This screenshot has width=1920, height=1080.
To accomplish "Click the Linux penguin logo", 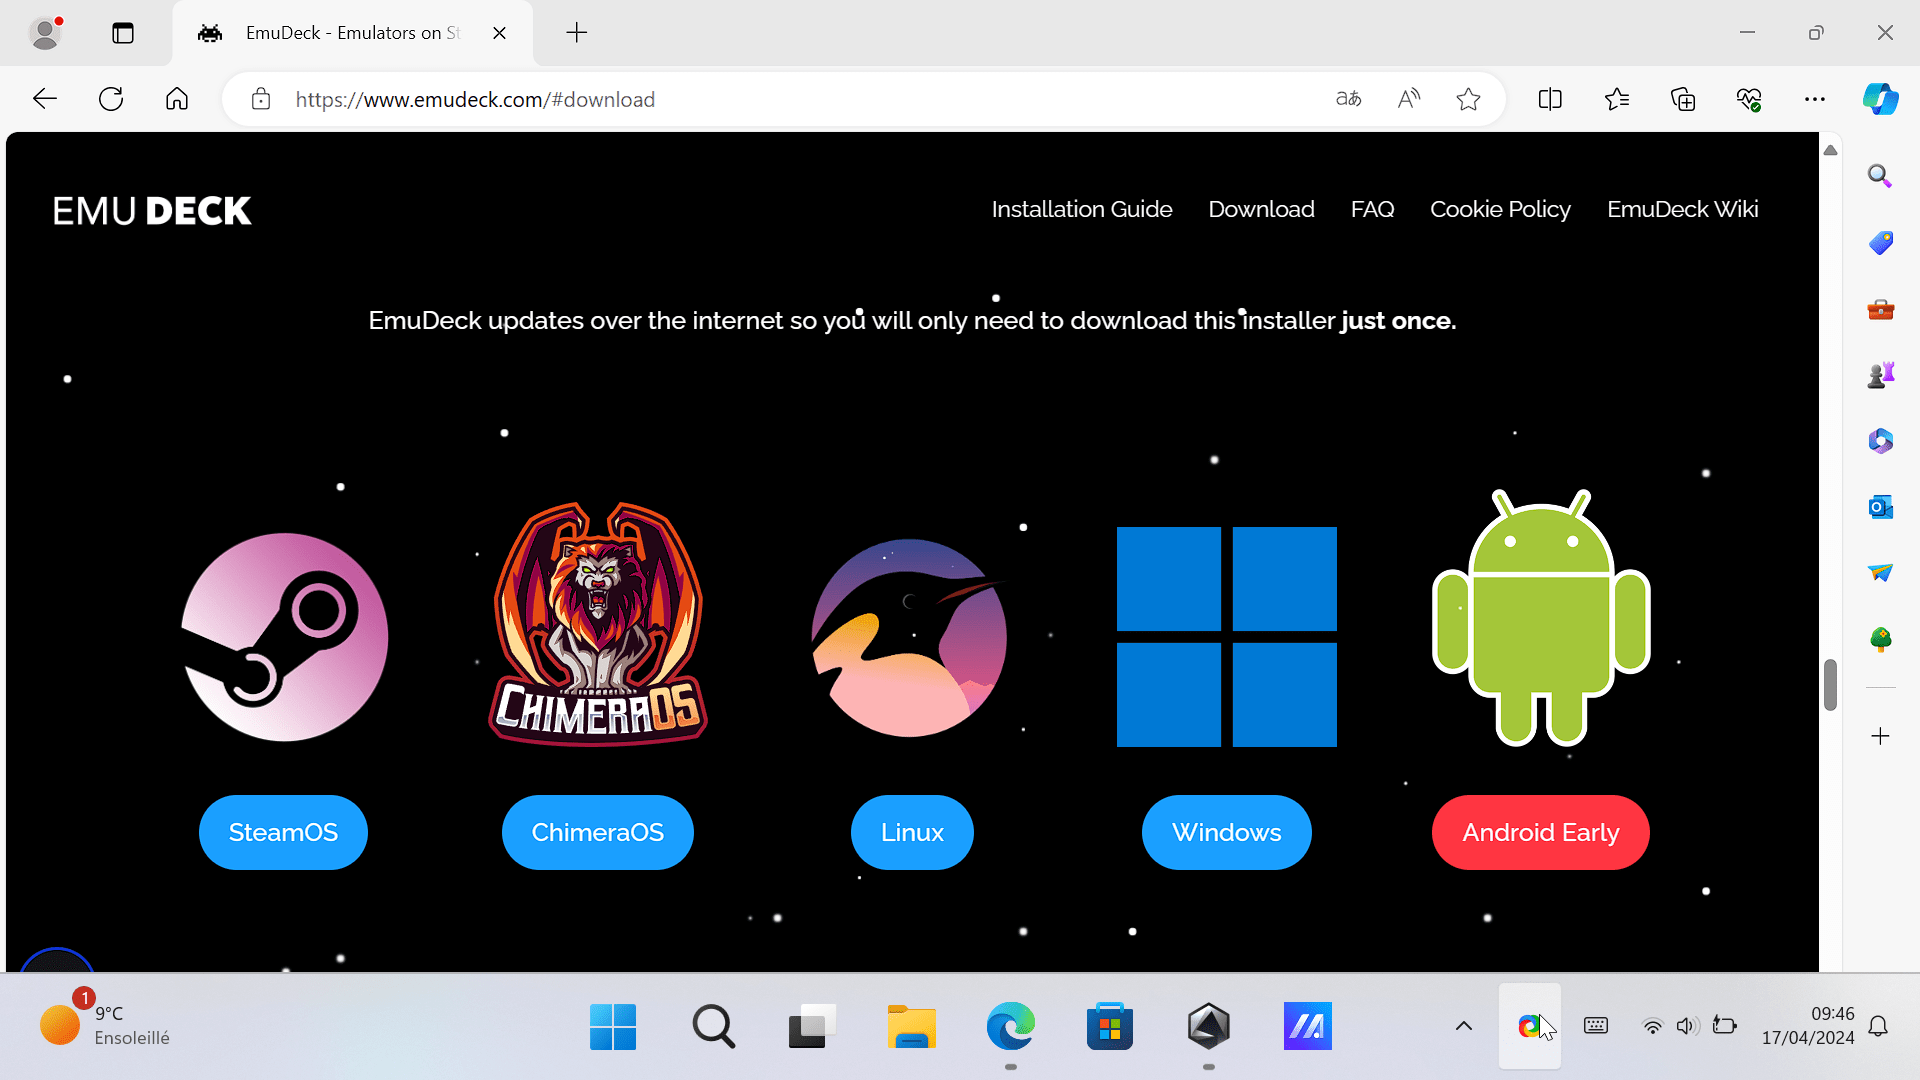I will click(x=909, y=637).
